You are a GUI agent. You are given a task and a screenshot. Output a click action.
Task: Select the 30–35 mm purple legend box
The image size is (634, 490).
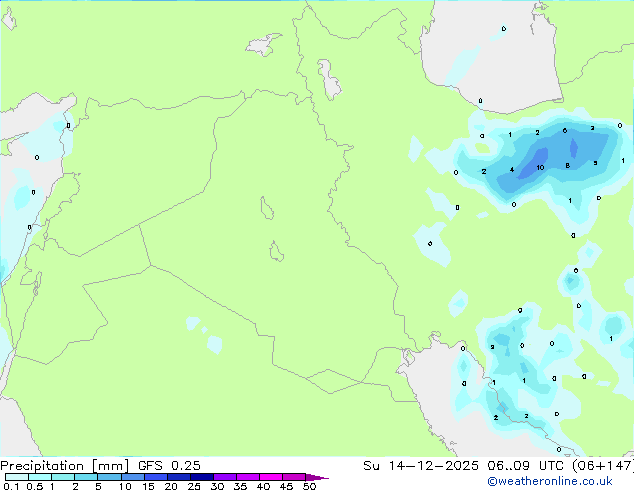[x=224, y=477]
